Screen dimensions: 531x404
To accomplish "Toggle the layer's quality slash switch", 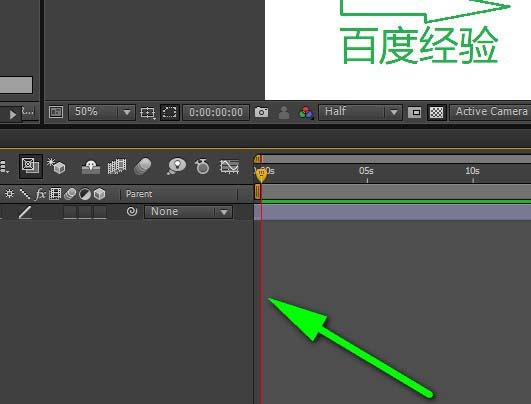I will 25,212.
